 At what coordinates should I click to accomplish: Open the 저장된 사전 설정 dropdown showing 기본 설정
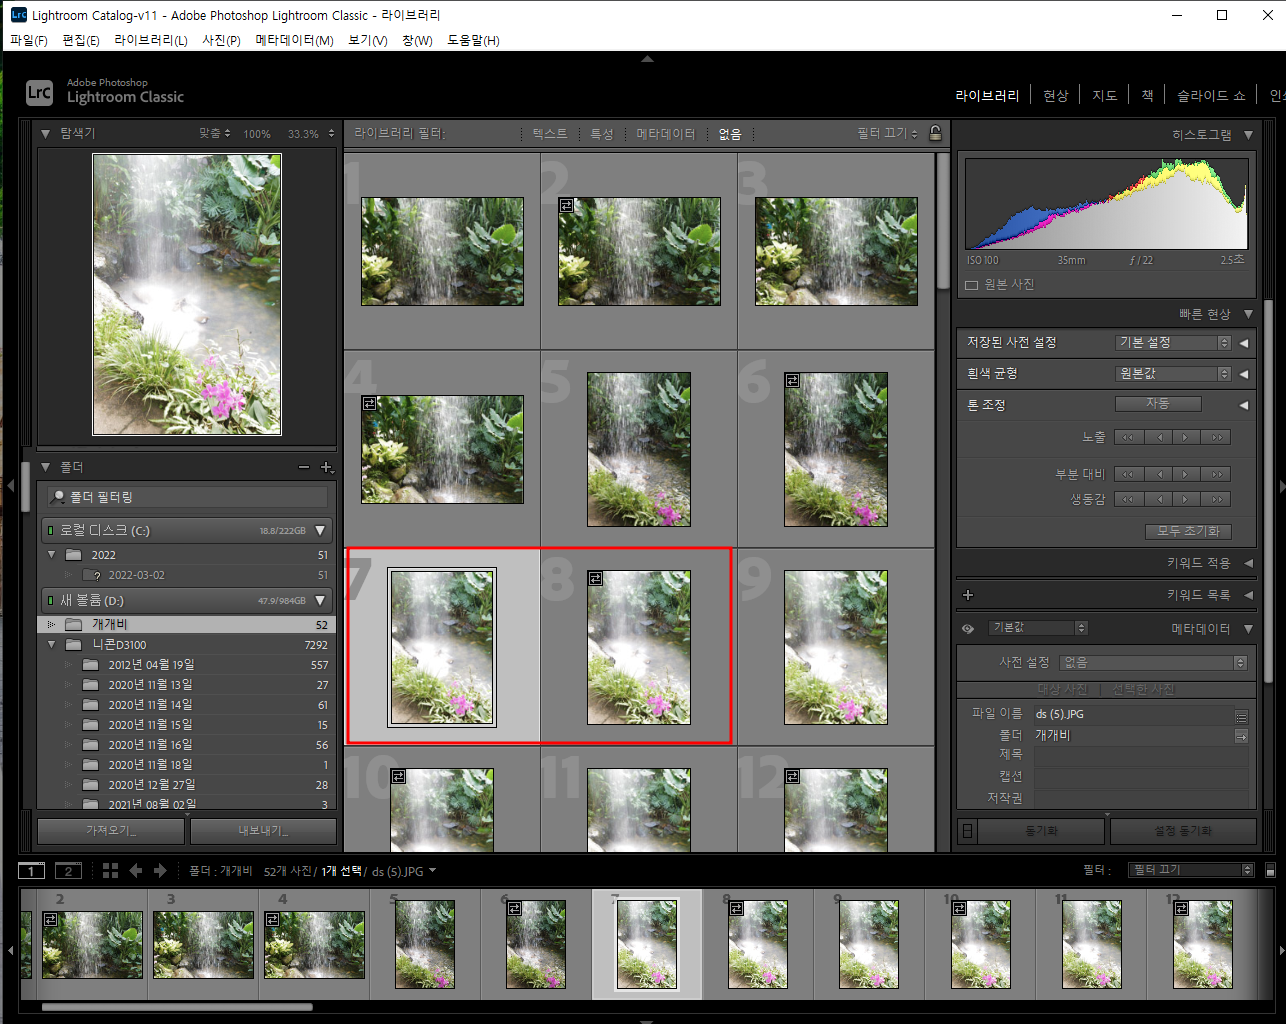[1173, 343]
